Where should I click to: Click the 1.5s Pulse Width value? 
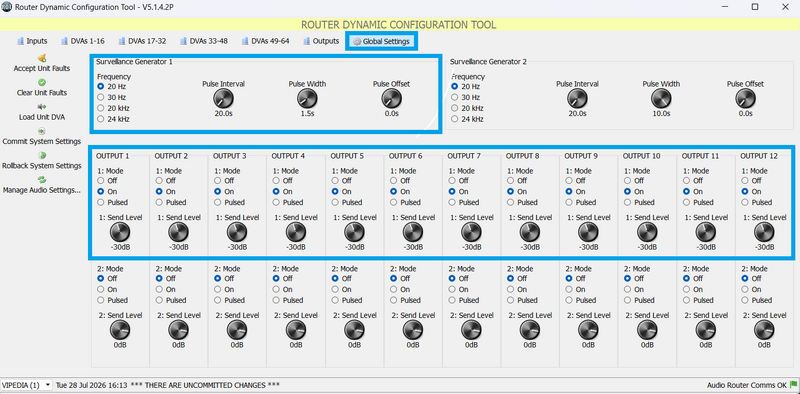[x=307, y=113]
